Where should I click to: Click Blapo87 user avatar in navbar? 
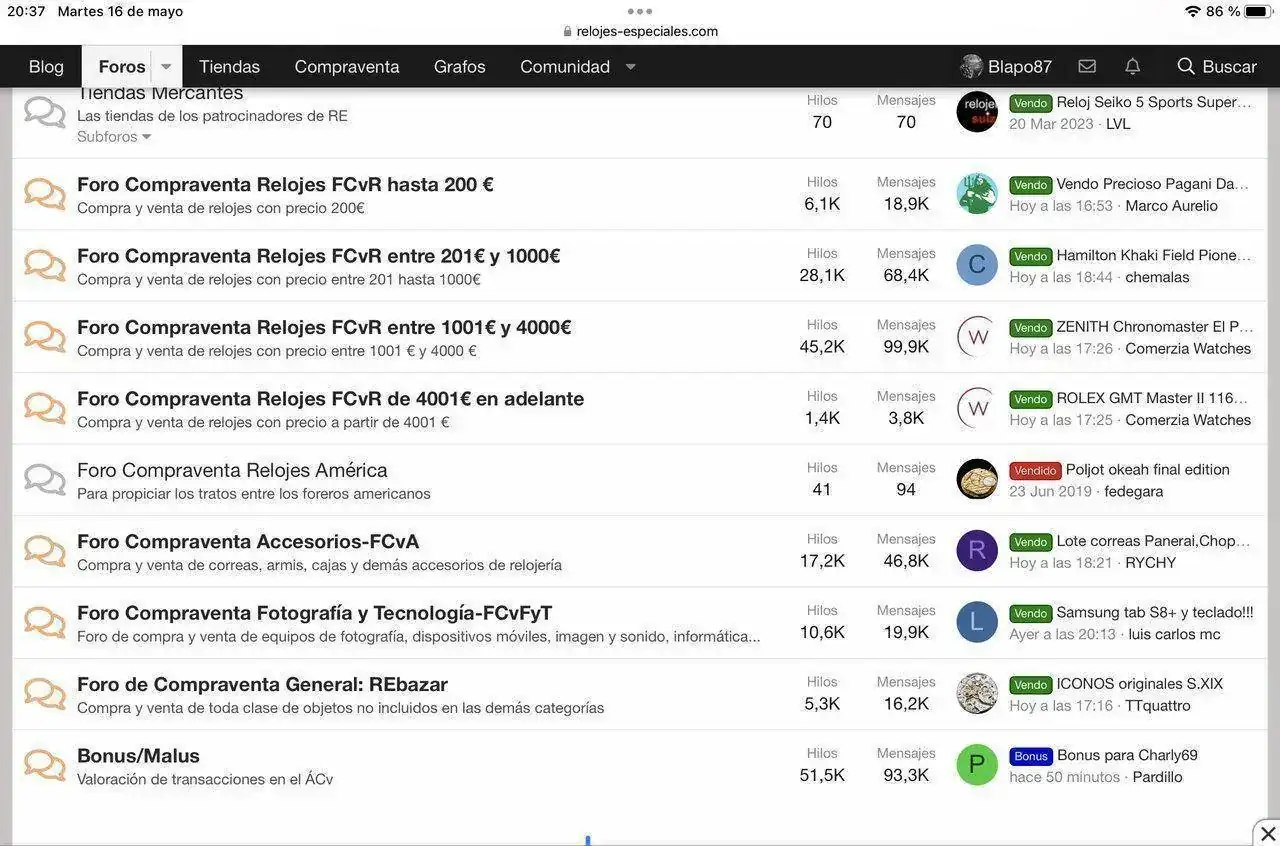(971, 66)
